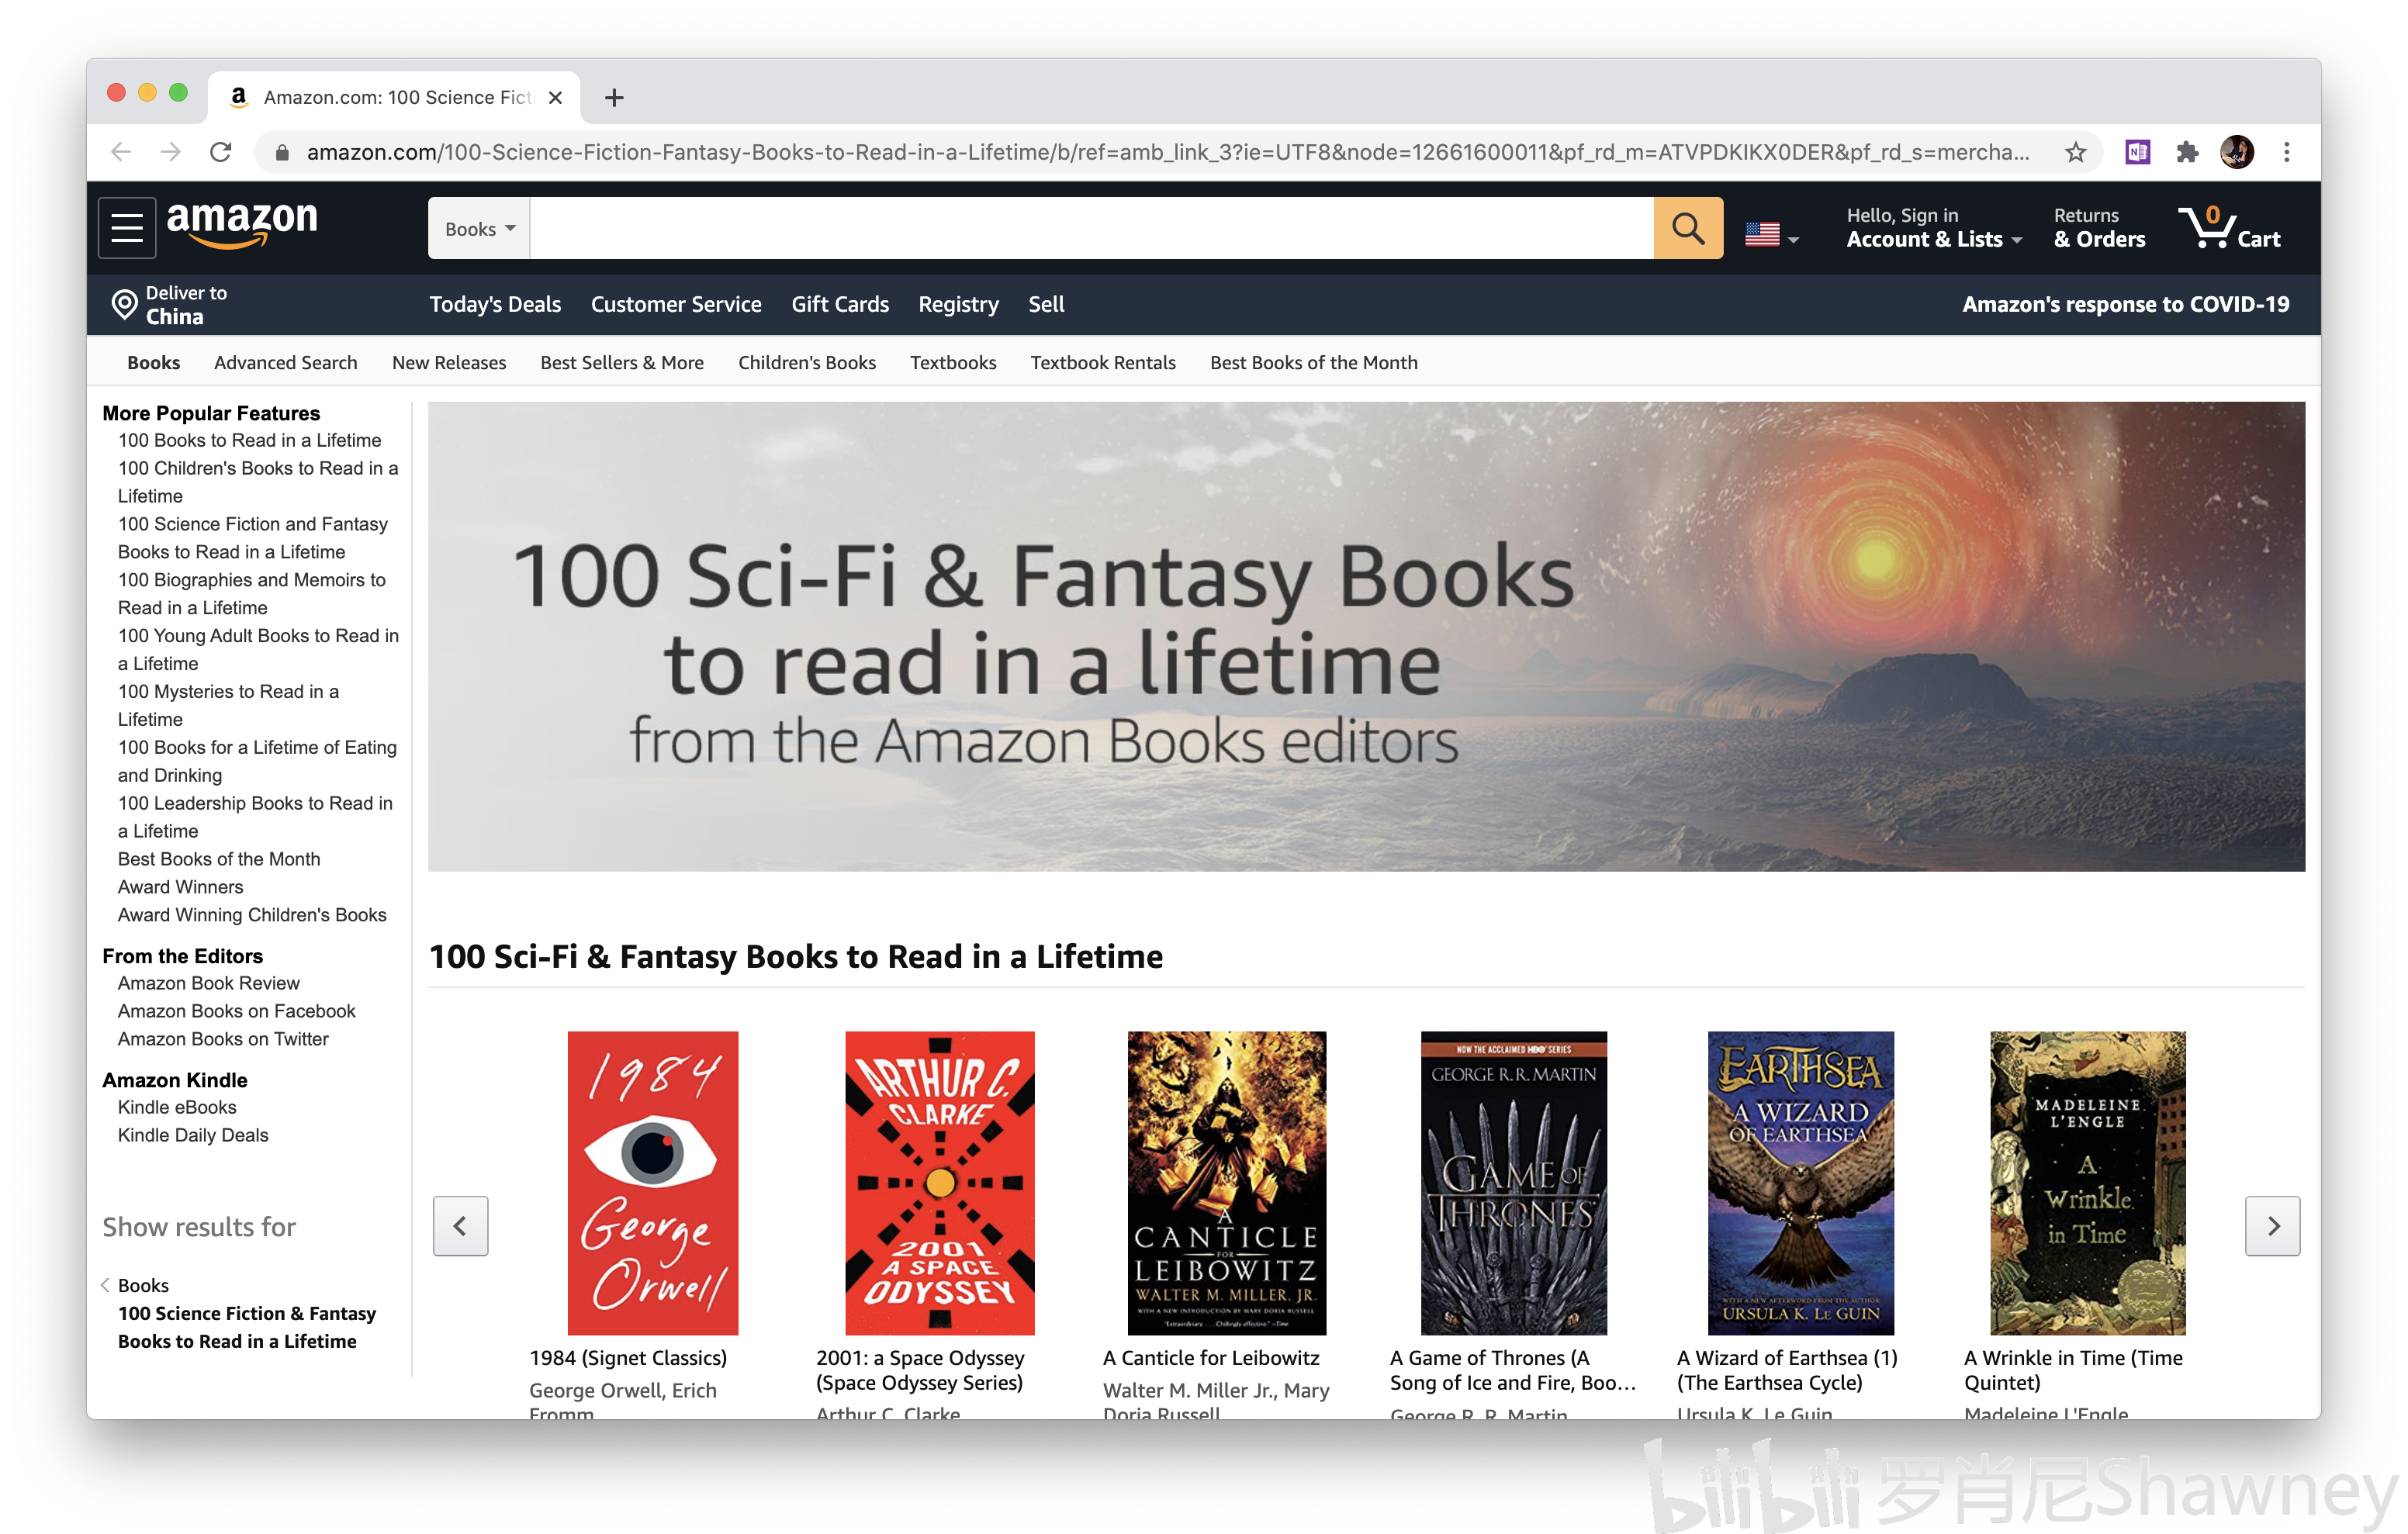Click the orange search magnifier button
The width and height of the screenshot is (2408, 1534).
point(1688,228)
